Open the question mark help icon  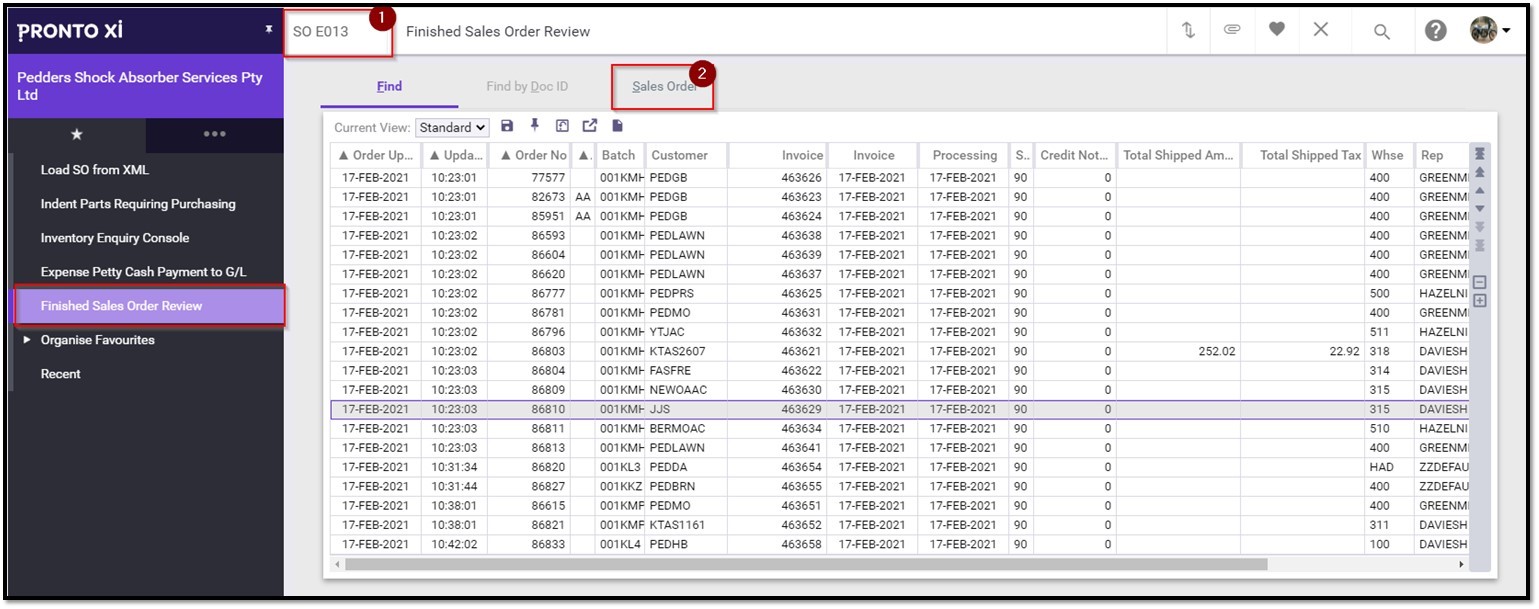click(x=1435, y=31)
